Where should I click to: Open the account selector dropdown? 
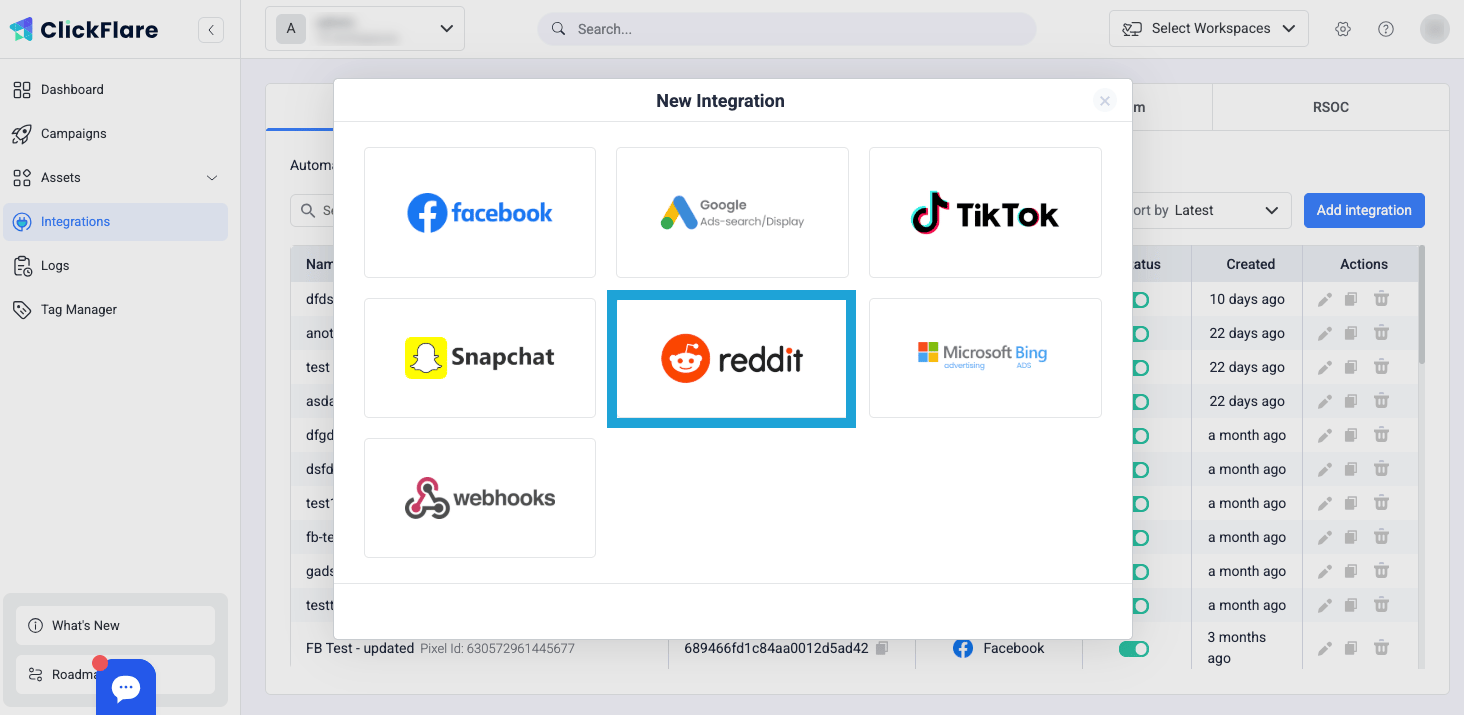point(365,29)
